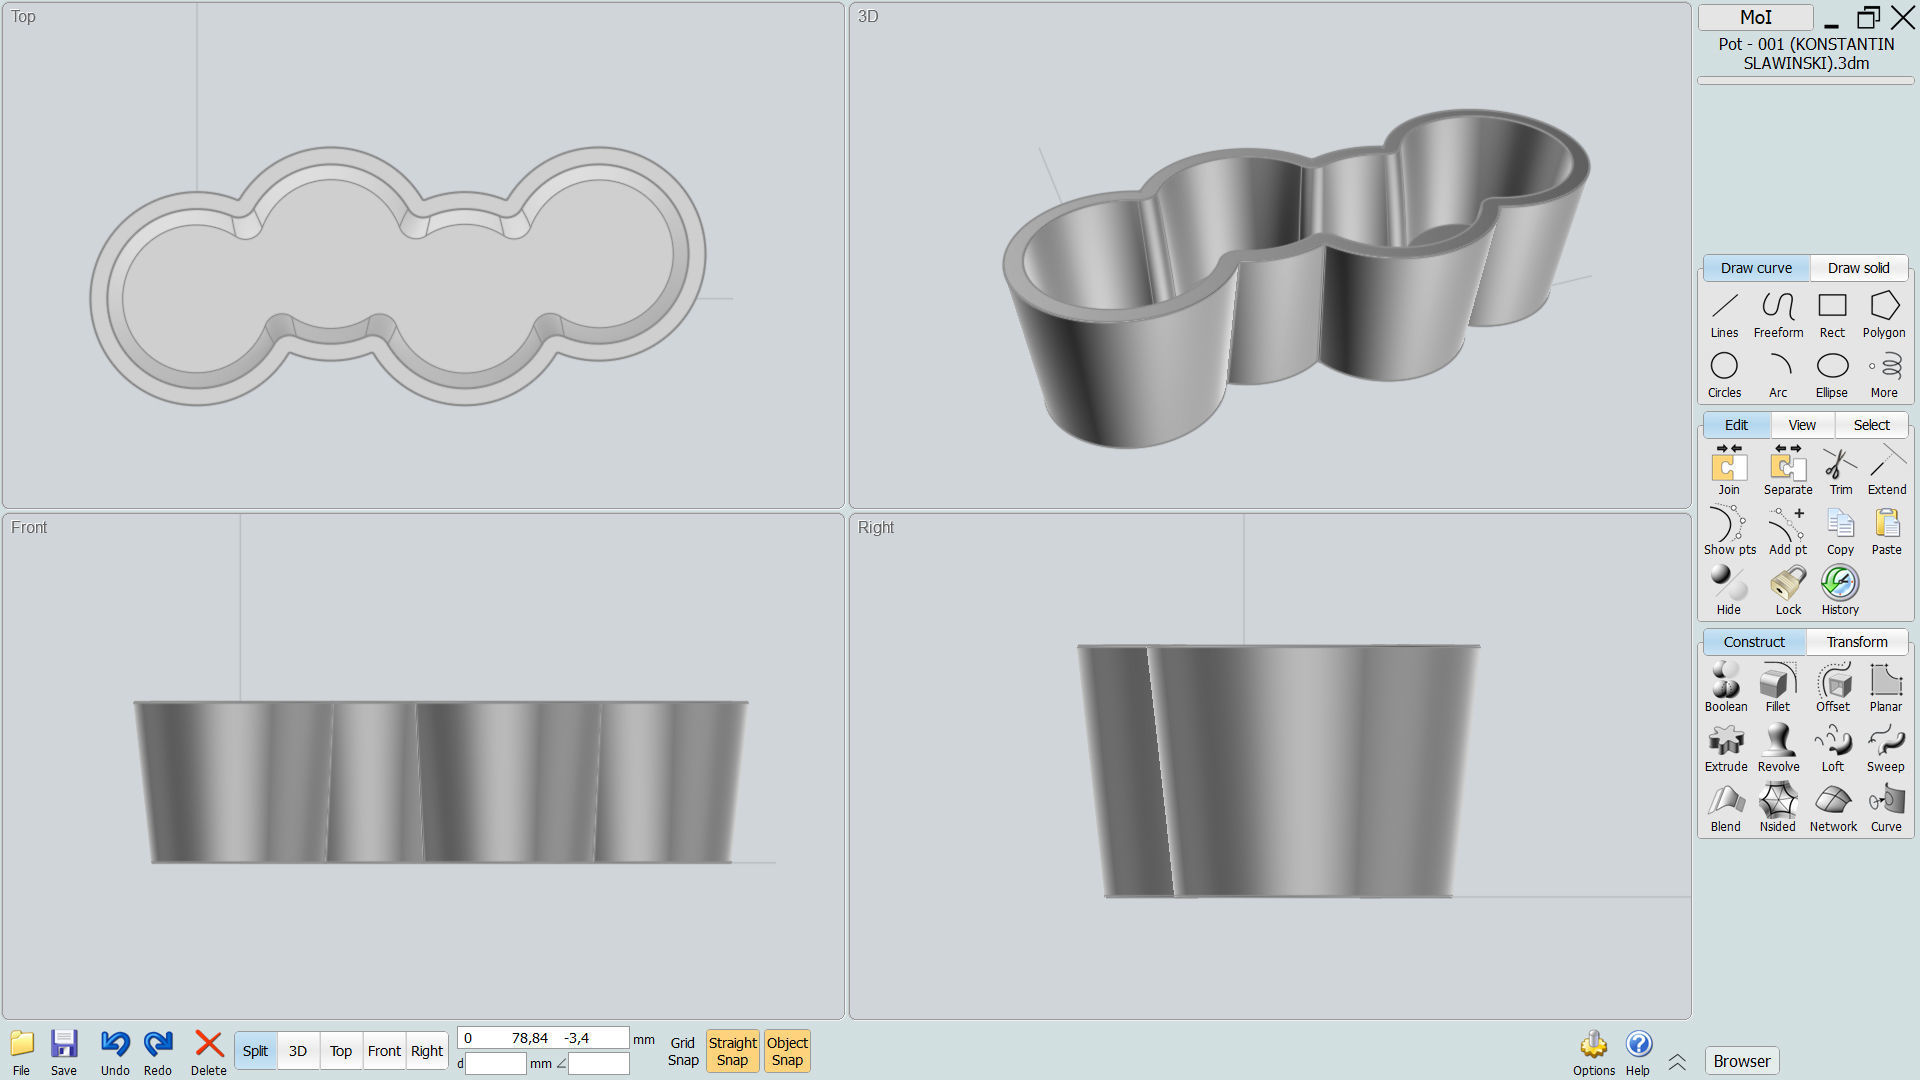Viewport: 1920px width, 1080px height.
Task: Click the Loft tool
Action: point(1833,748)
